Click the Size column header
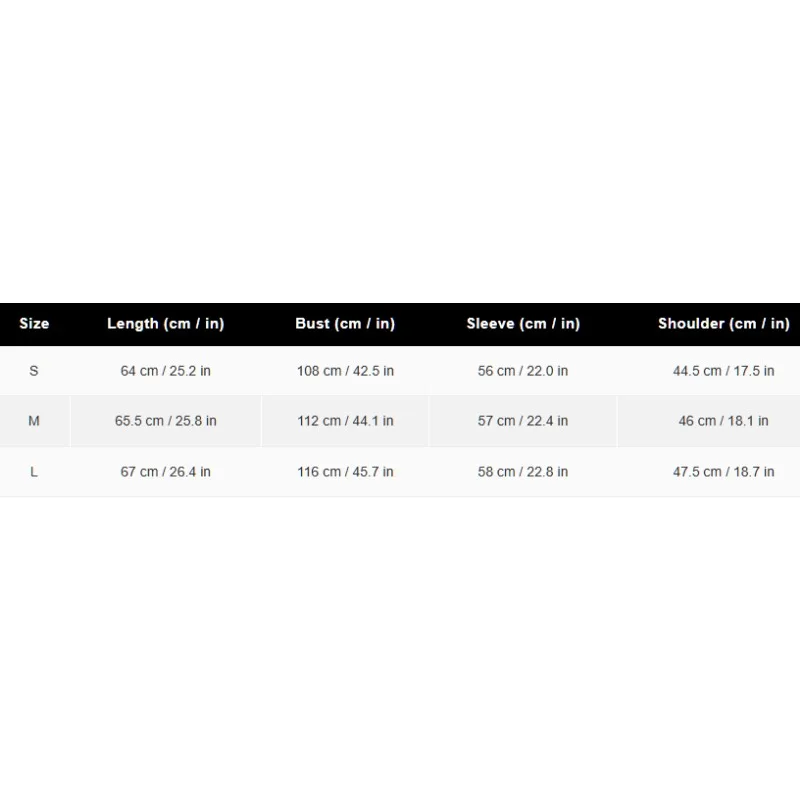 tap(34, 323)
